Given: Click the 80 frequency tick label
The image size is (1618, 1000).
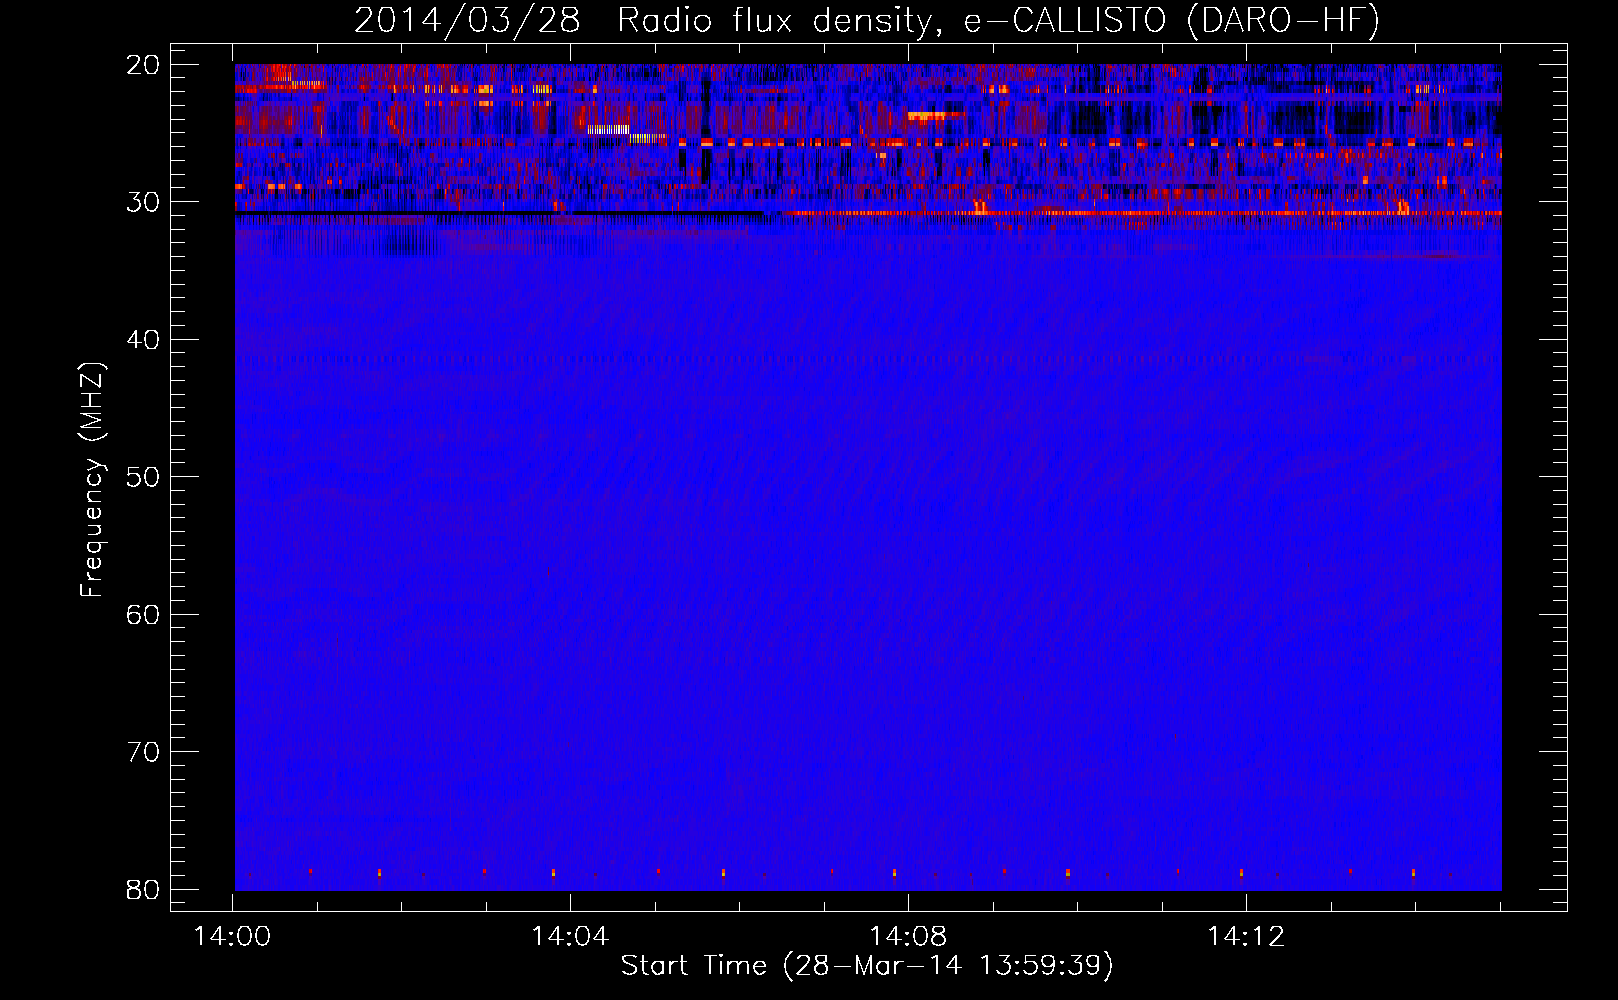Looking at the screenshot, I should pos(143,889).
